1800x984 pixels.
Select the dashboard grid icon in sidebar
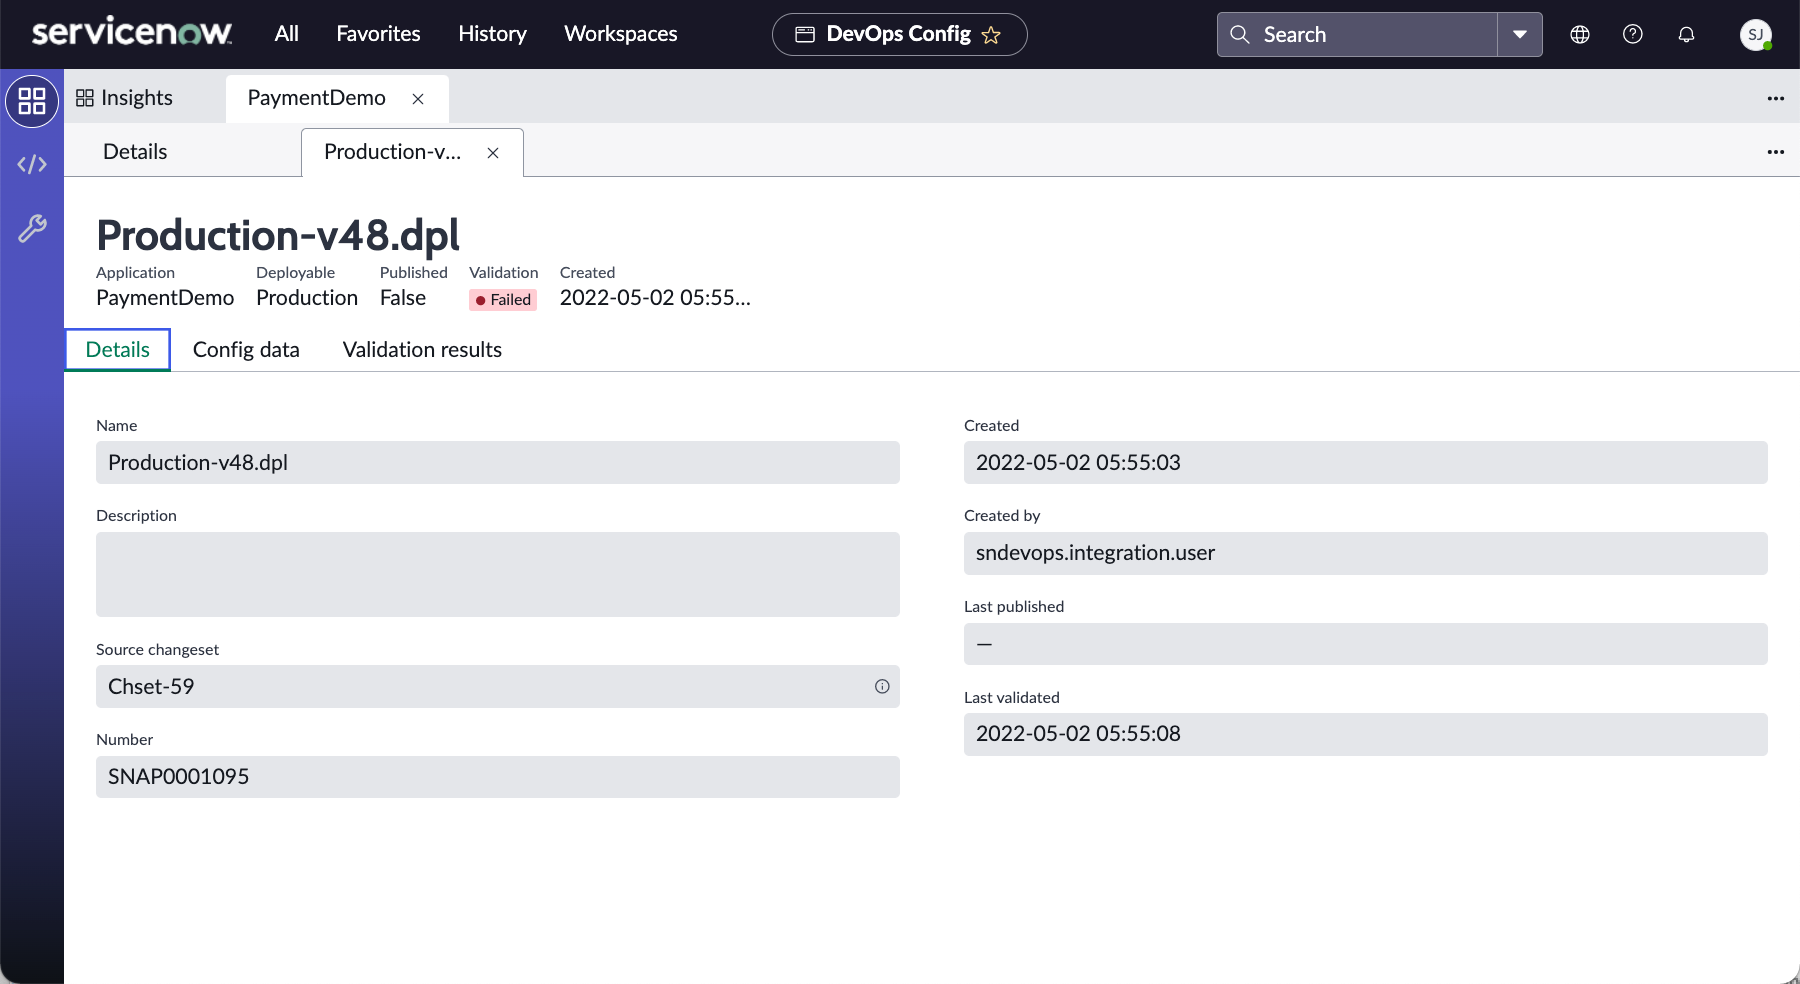[32, 101]
